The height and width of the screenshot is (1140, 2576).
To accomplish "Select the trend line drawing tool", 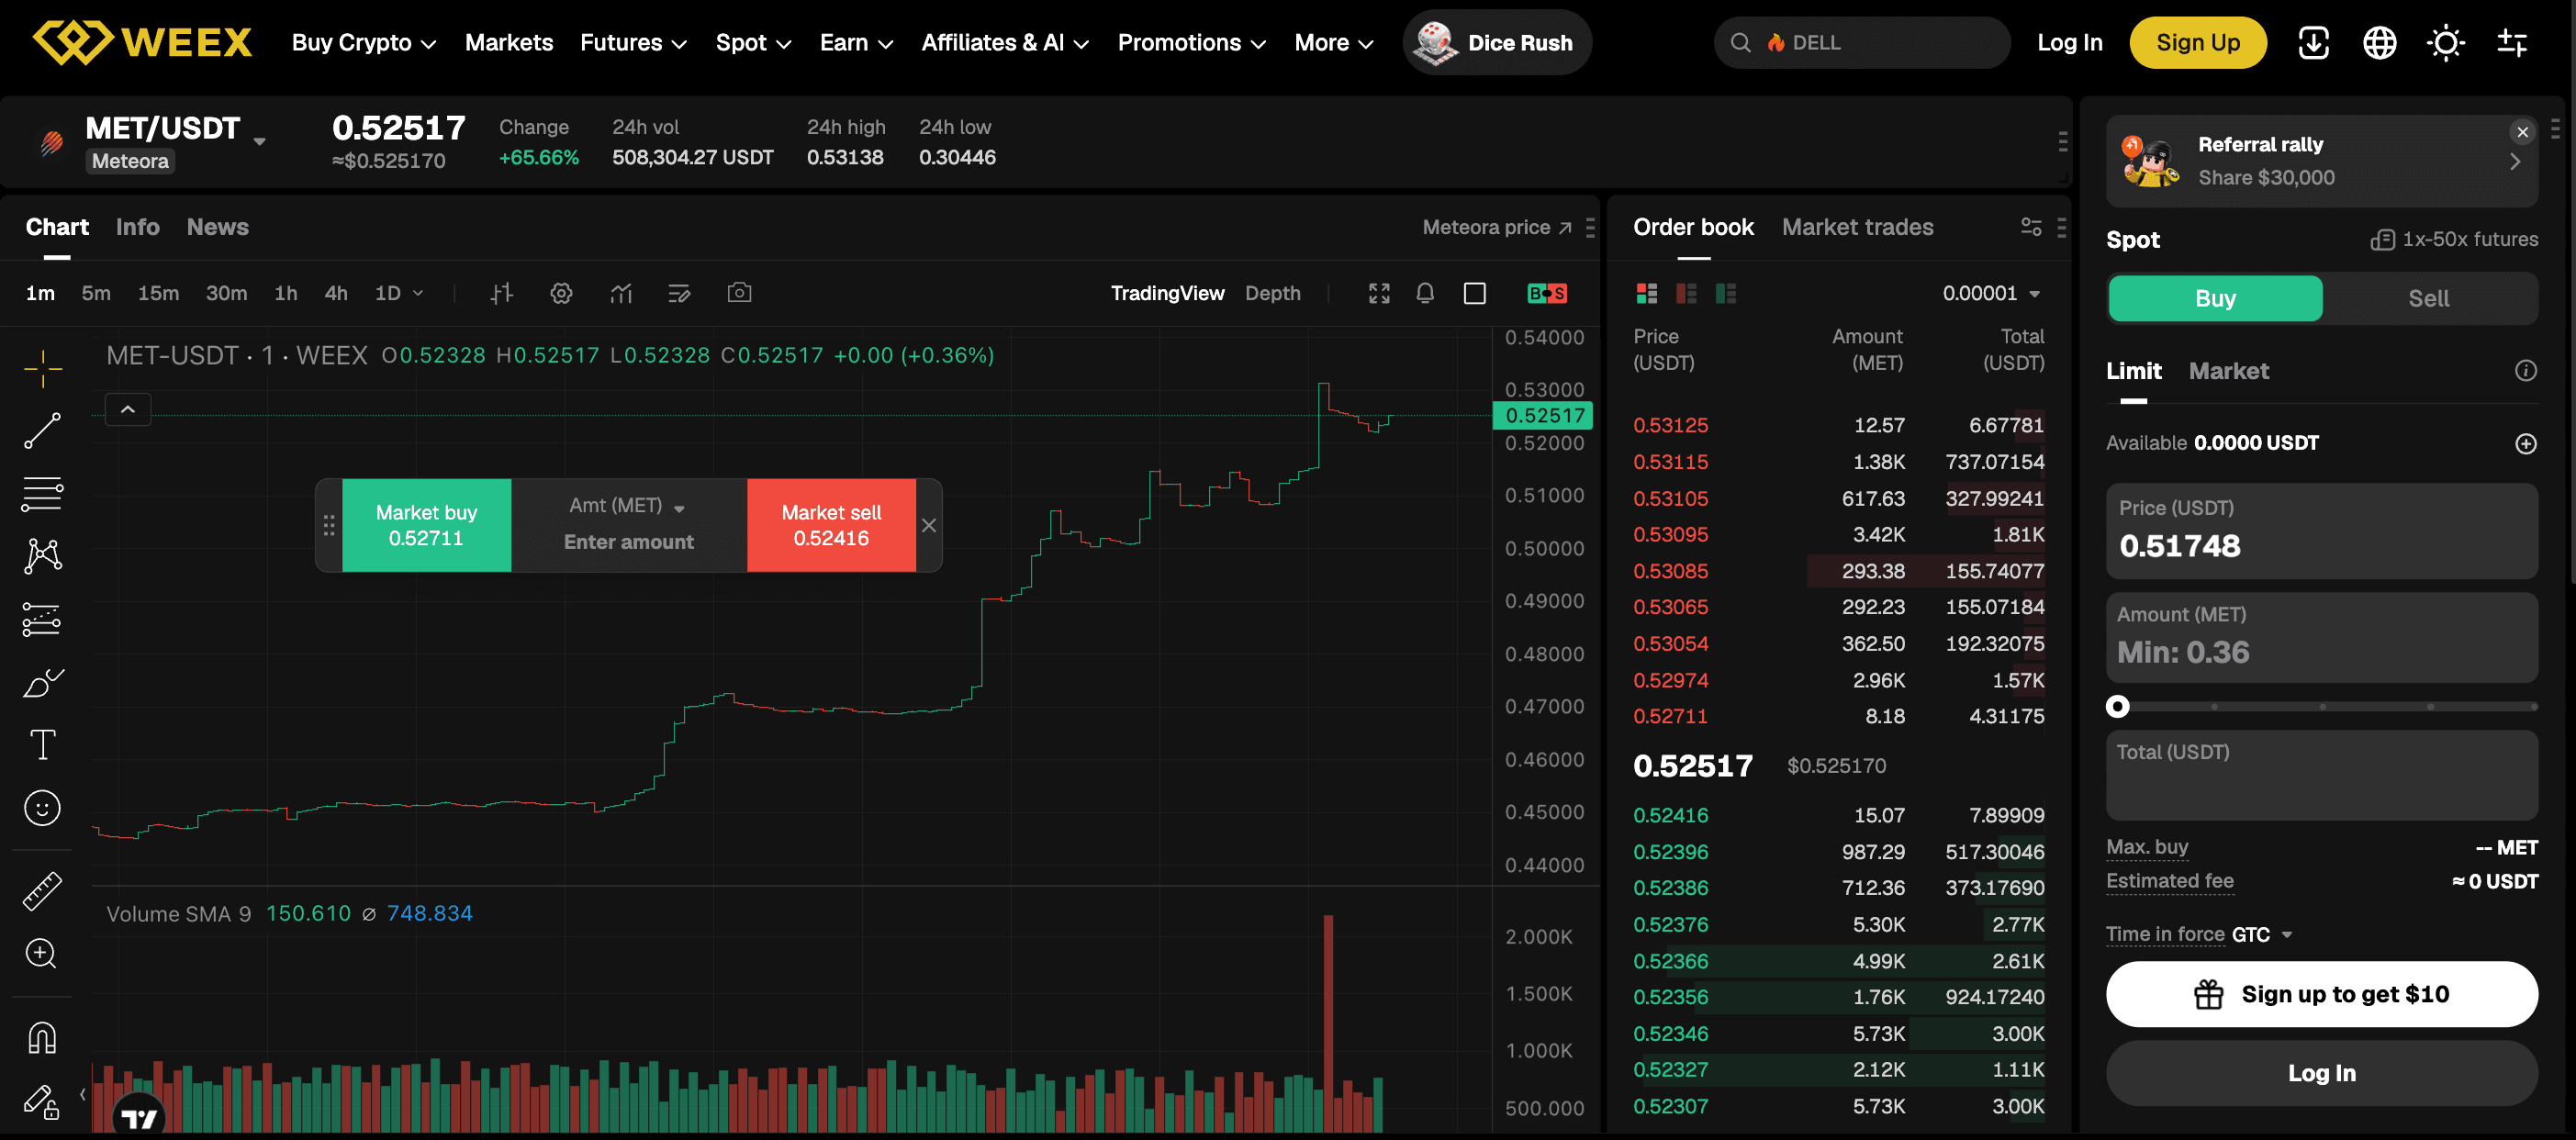I will tap(43, 431).
